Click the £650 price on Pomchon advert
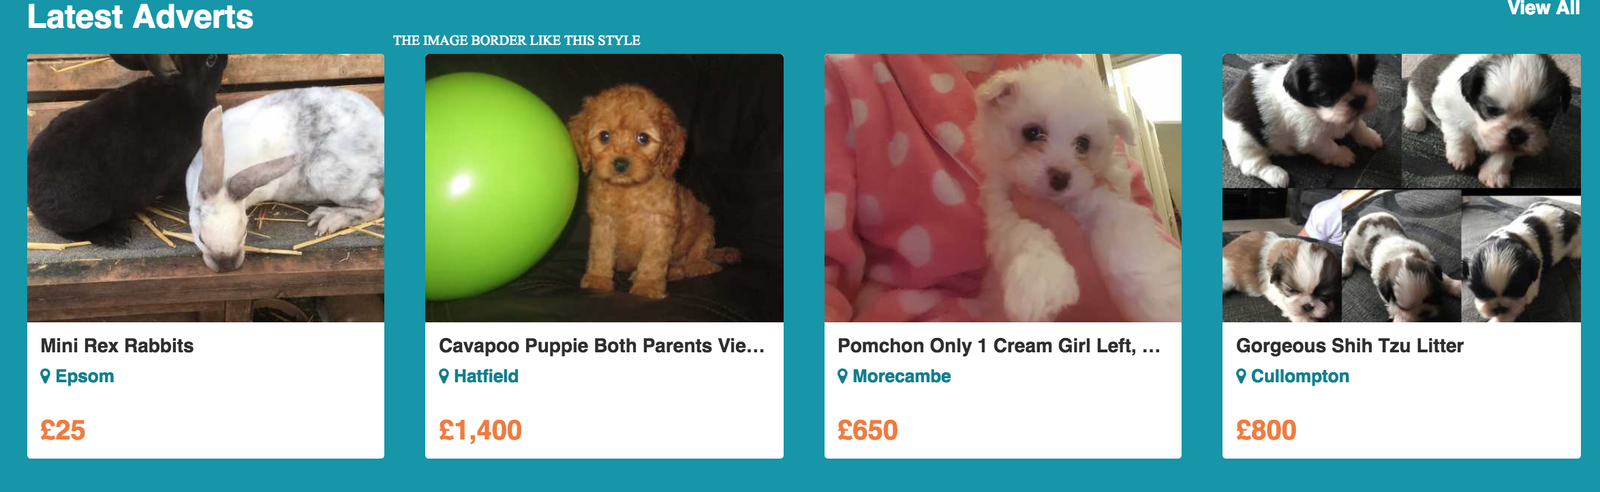The width and height of the screenshot is (1600, 492). click(x=867, y=430)
